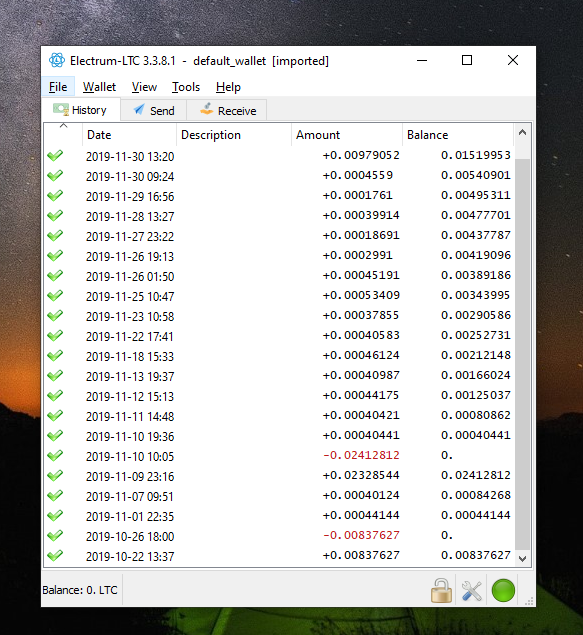Viewport: 583px width, 635px height.
Task: Select amount +0.02328544
Action: [x=361, y=475]
